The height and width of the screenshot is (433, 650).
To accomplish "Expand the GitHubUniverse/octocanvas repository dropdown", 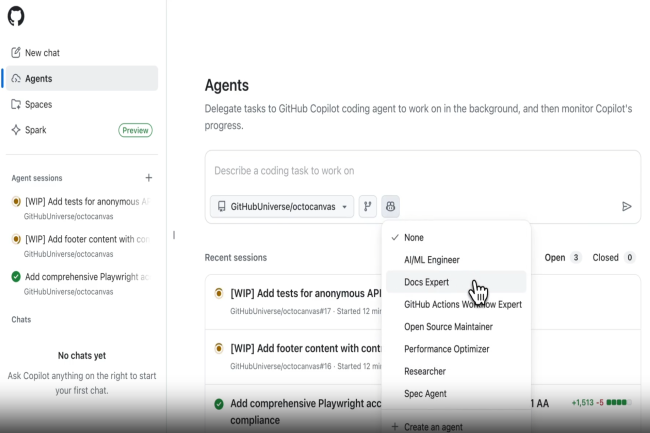I will pyautogui.click(x=282, y=207).
